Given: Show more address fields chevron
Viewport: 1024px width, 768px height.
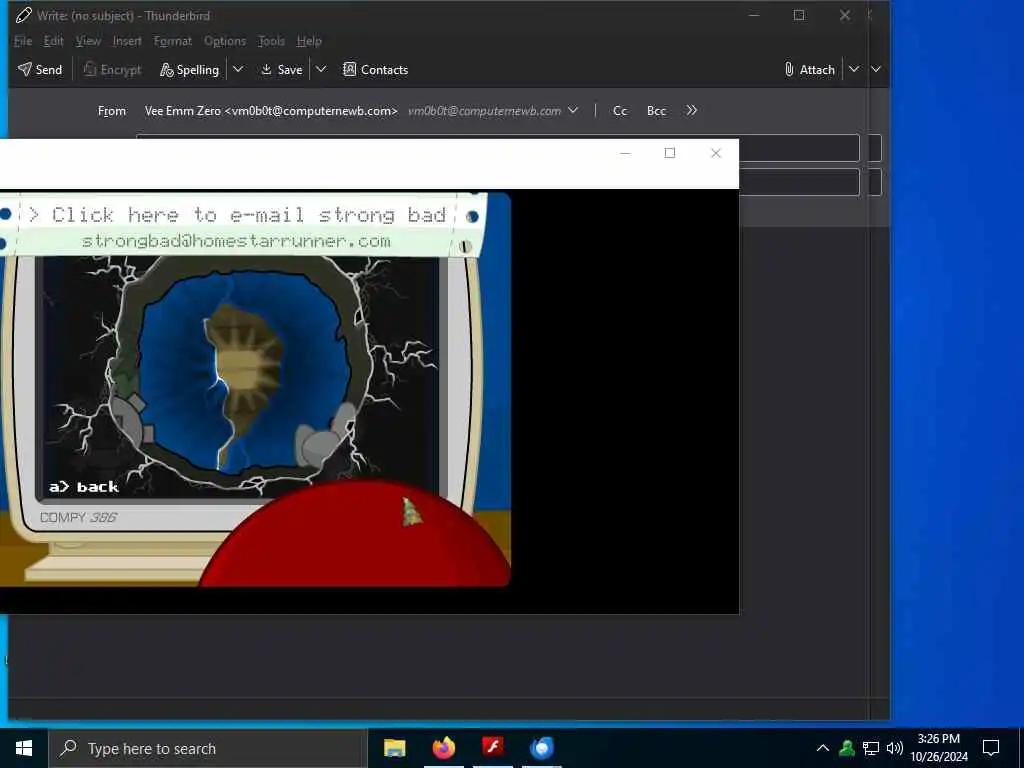Looking at the screenshot, I should point(692,111).
